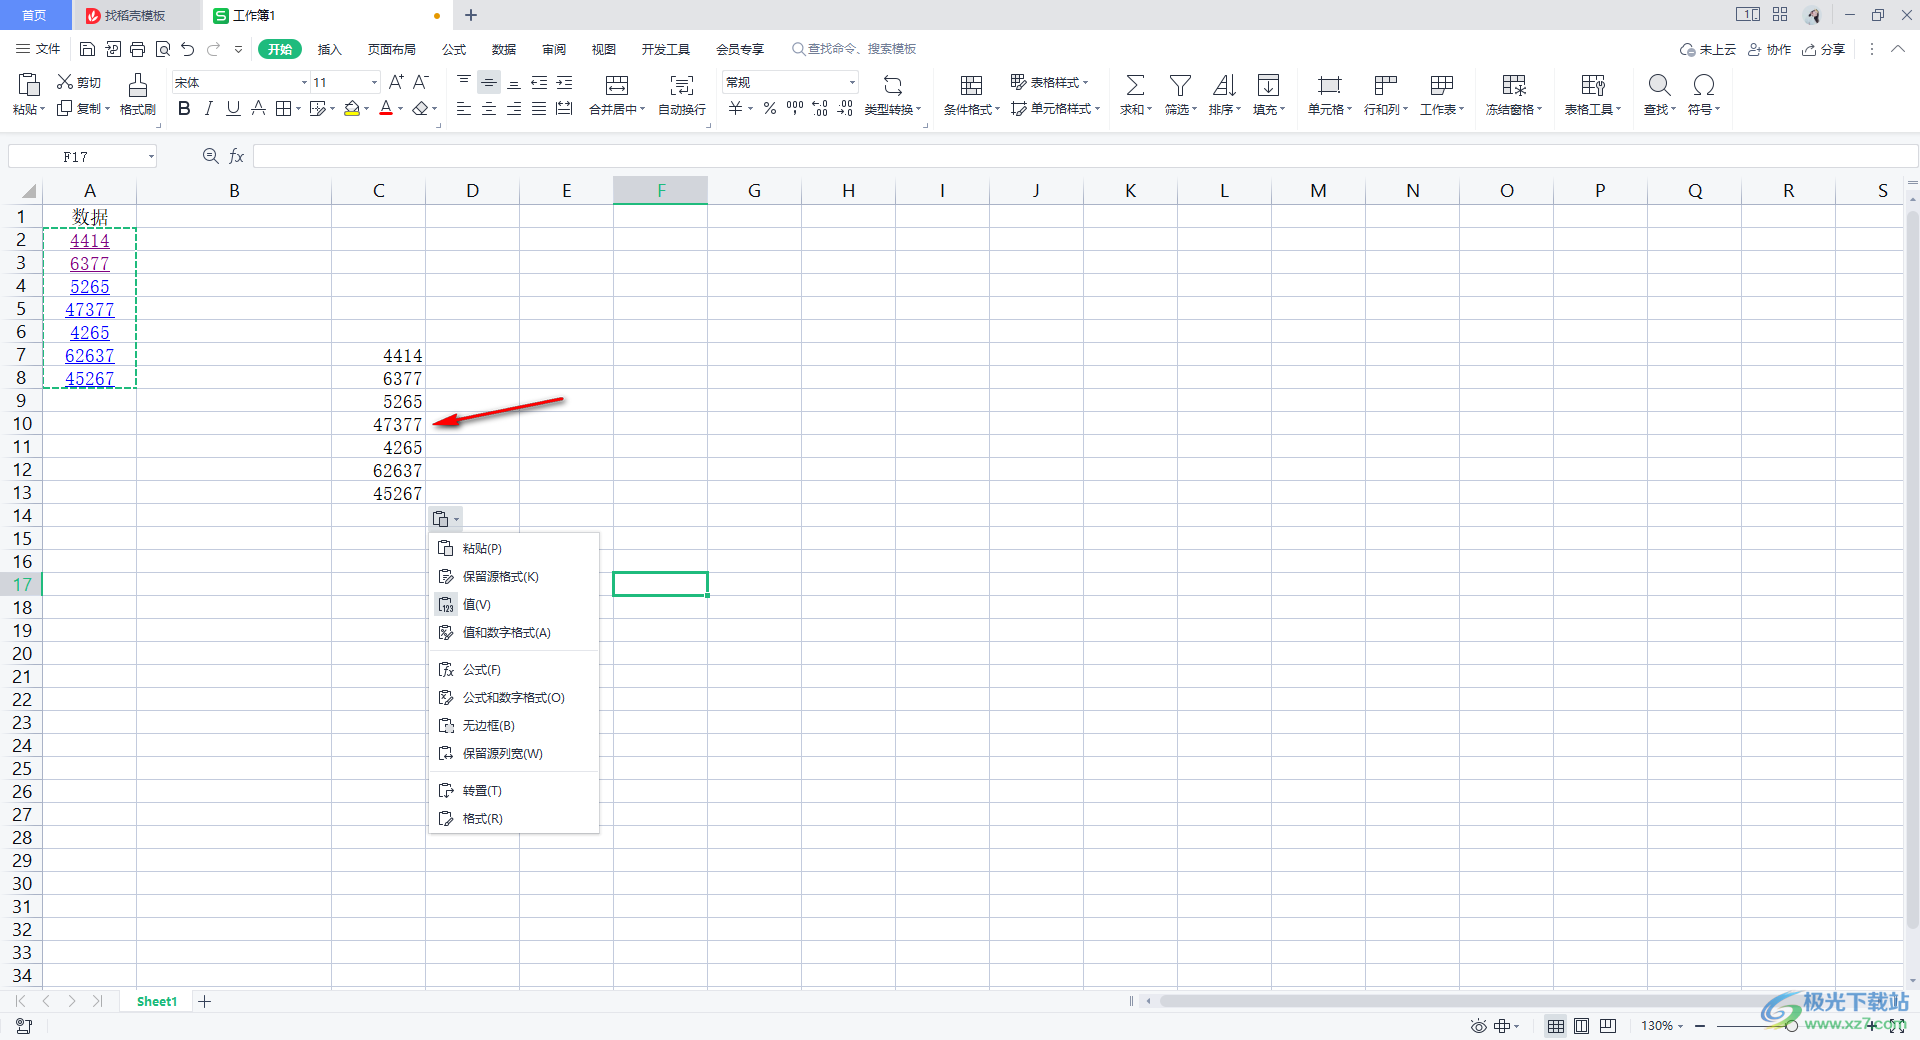Click the hyperlink 4414 in cell A2
Image resolution: width=1920 pixels, height=1040 pixels.
pyautogui.click(x=90, y=241)
